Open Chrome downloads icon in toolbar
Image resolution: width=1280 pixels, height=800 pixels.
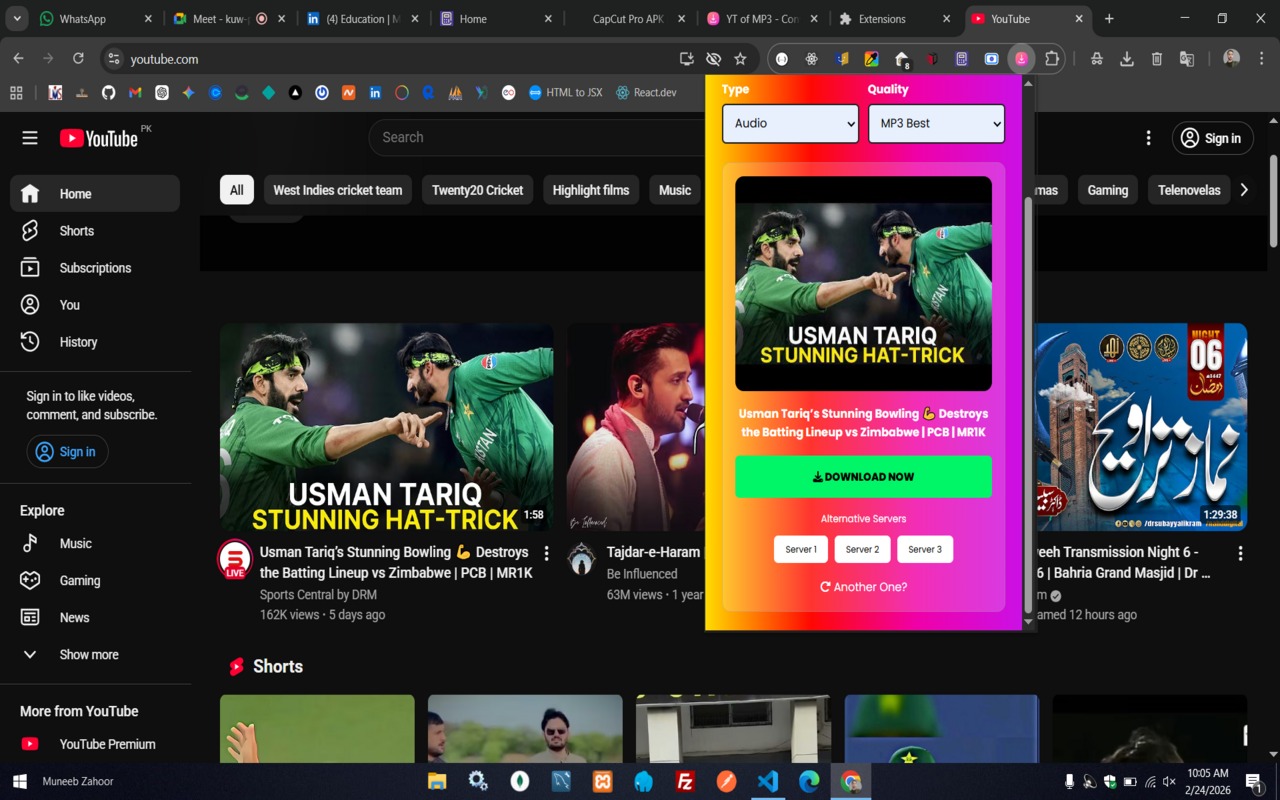[1127, 59]
